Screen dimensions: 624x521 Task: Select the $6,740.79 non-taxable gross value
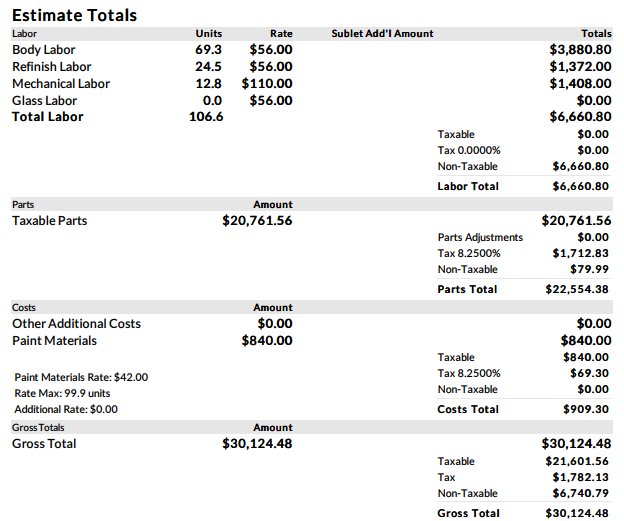click(x=580, y=493)
